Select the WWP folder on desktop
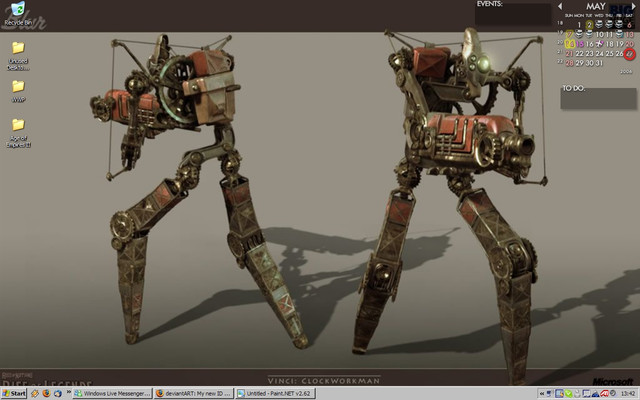This screenshot has width=640, height=400. [x=18, y=91]
